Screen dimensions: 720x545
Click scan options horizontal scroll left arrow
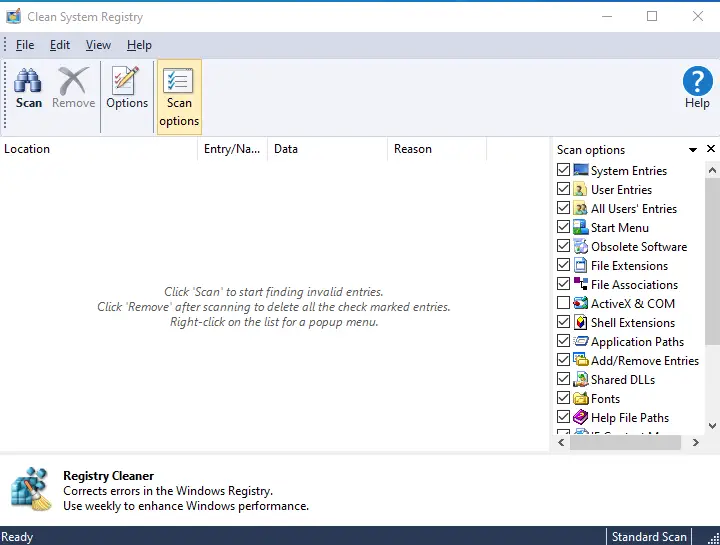click(x=561, y=443)
